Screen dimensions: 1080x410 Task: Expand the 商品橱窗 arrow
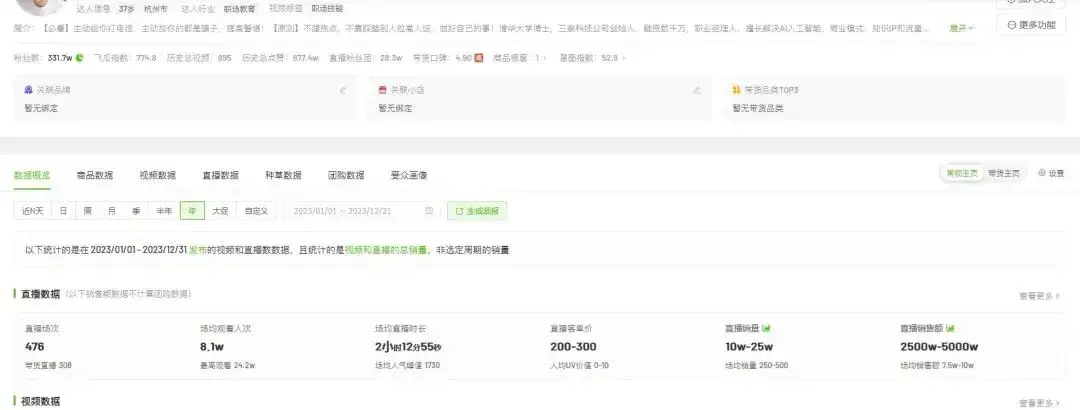[544, 58]
